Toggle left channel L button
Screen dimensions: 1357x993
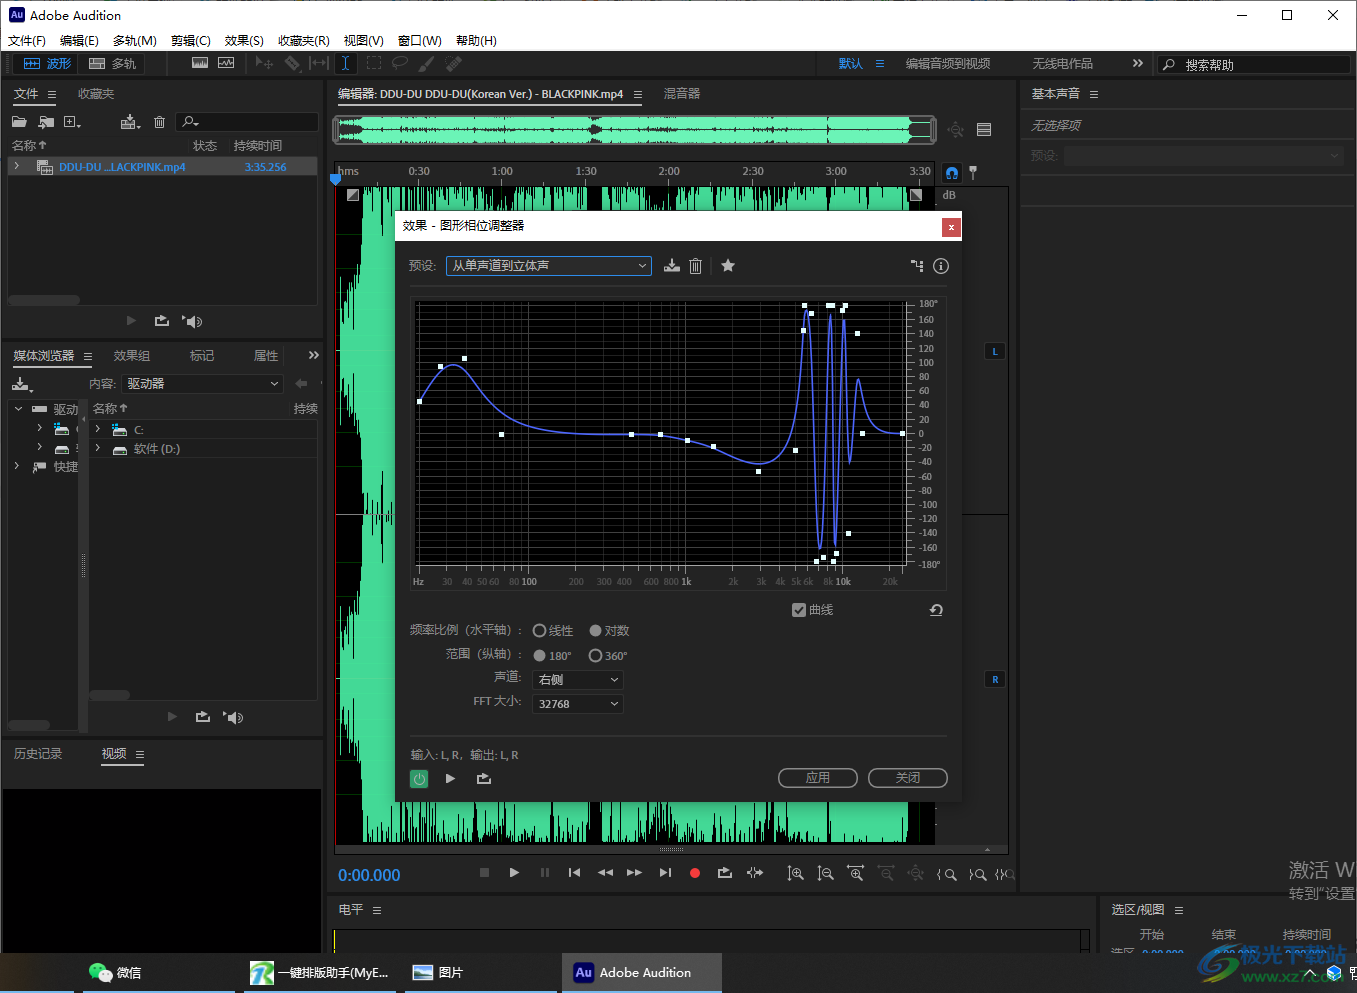coord(995,352)
